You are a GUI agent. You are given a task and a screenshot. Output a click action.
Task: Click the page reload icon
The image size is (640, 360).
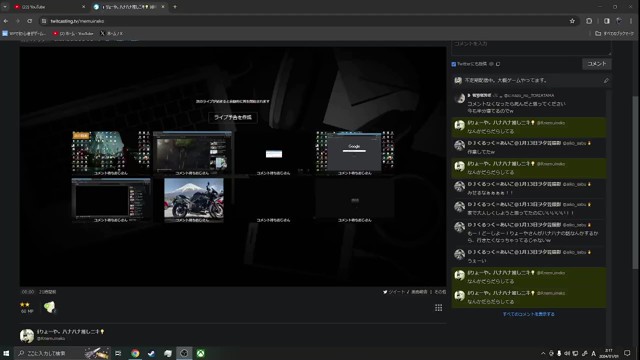pyautogui.click(x=29, y=21)
